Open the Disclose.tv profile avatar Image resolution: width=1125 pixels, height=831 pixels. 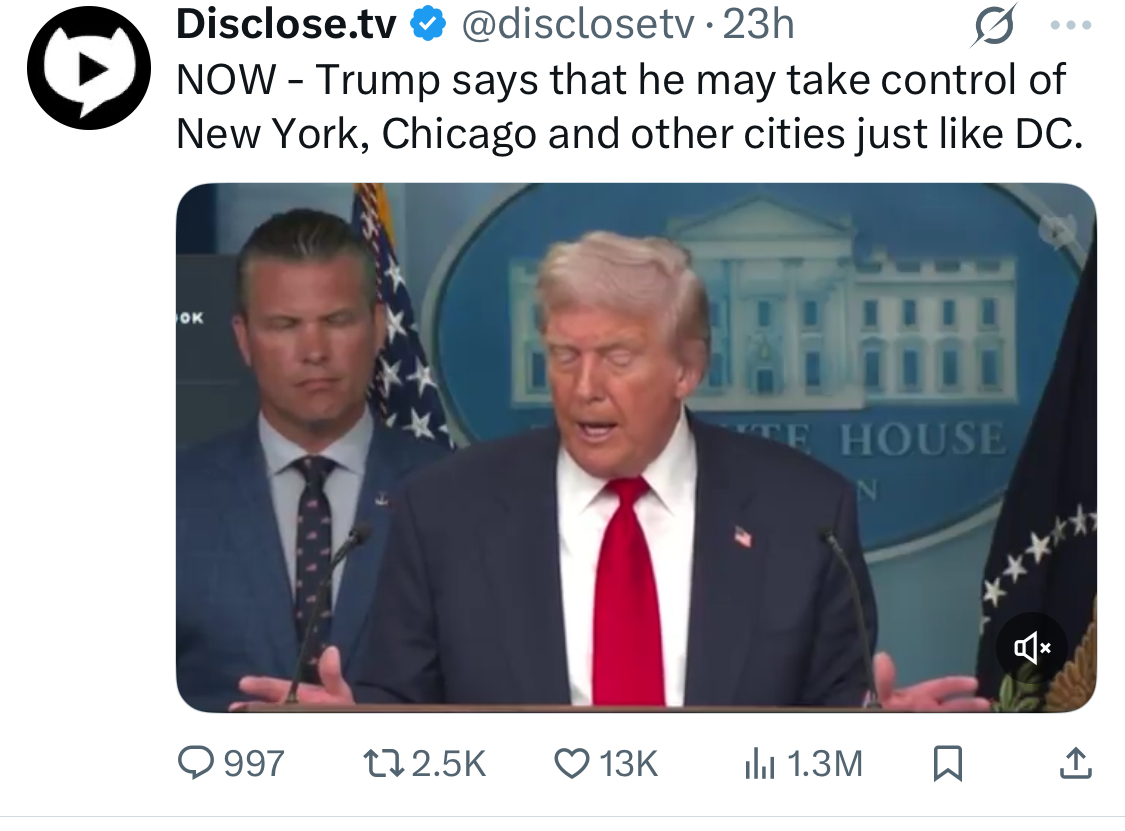89,68
